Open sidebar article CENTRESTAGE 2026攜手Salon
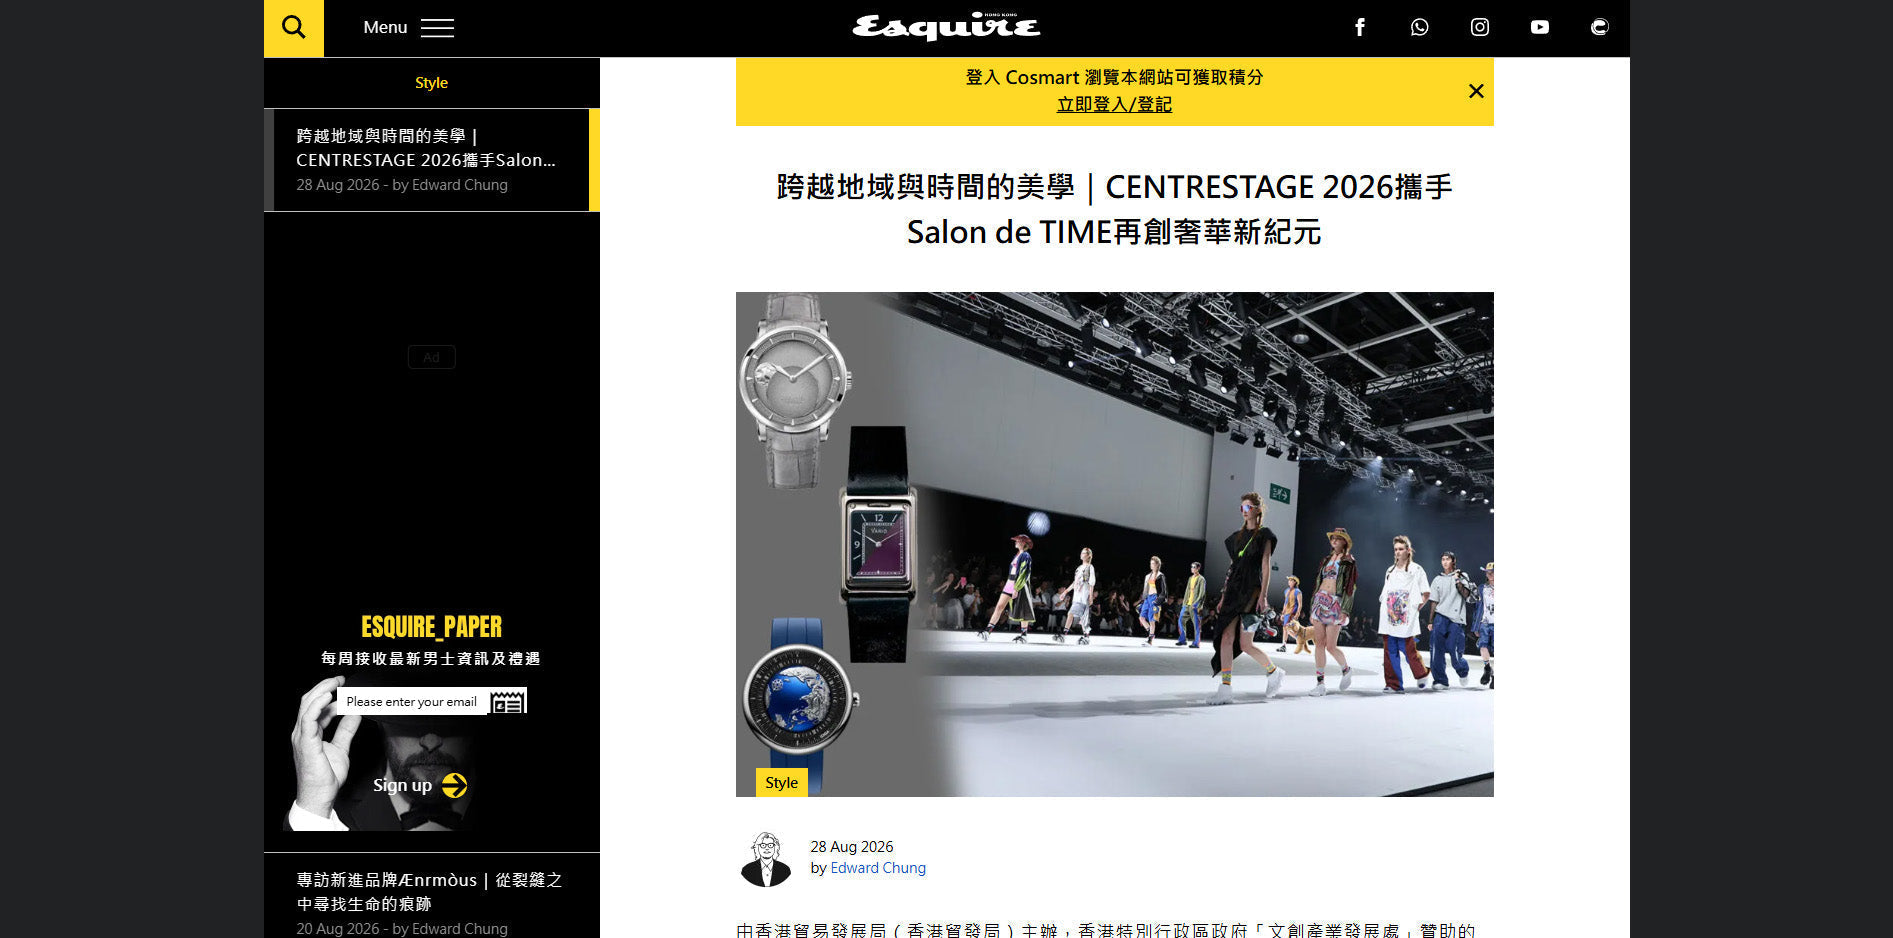The width and height of the screenshot is (1893, 938). coord(426,148)
